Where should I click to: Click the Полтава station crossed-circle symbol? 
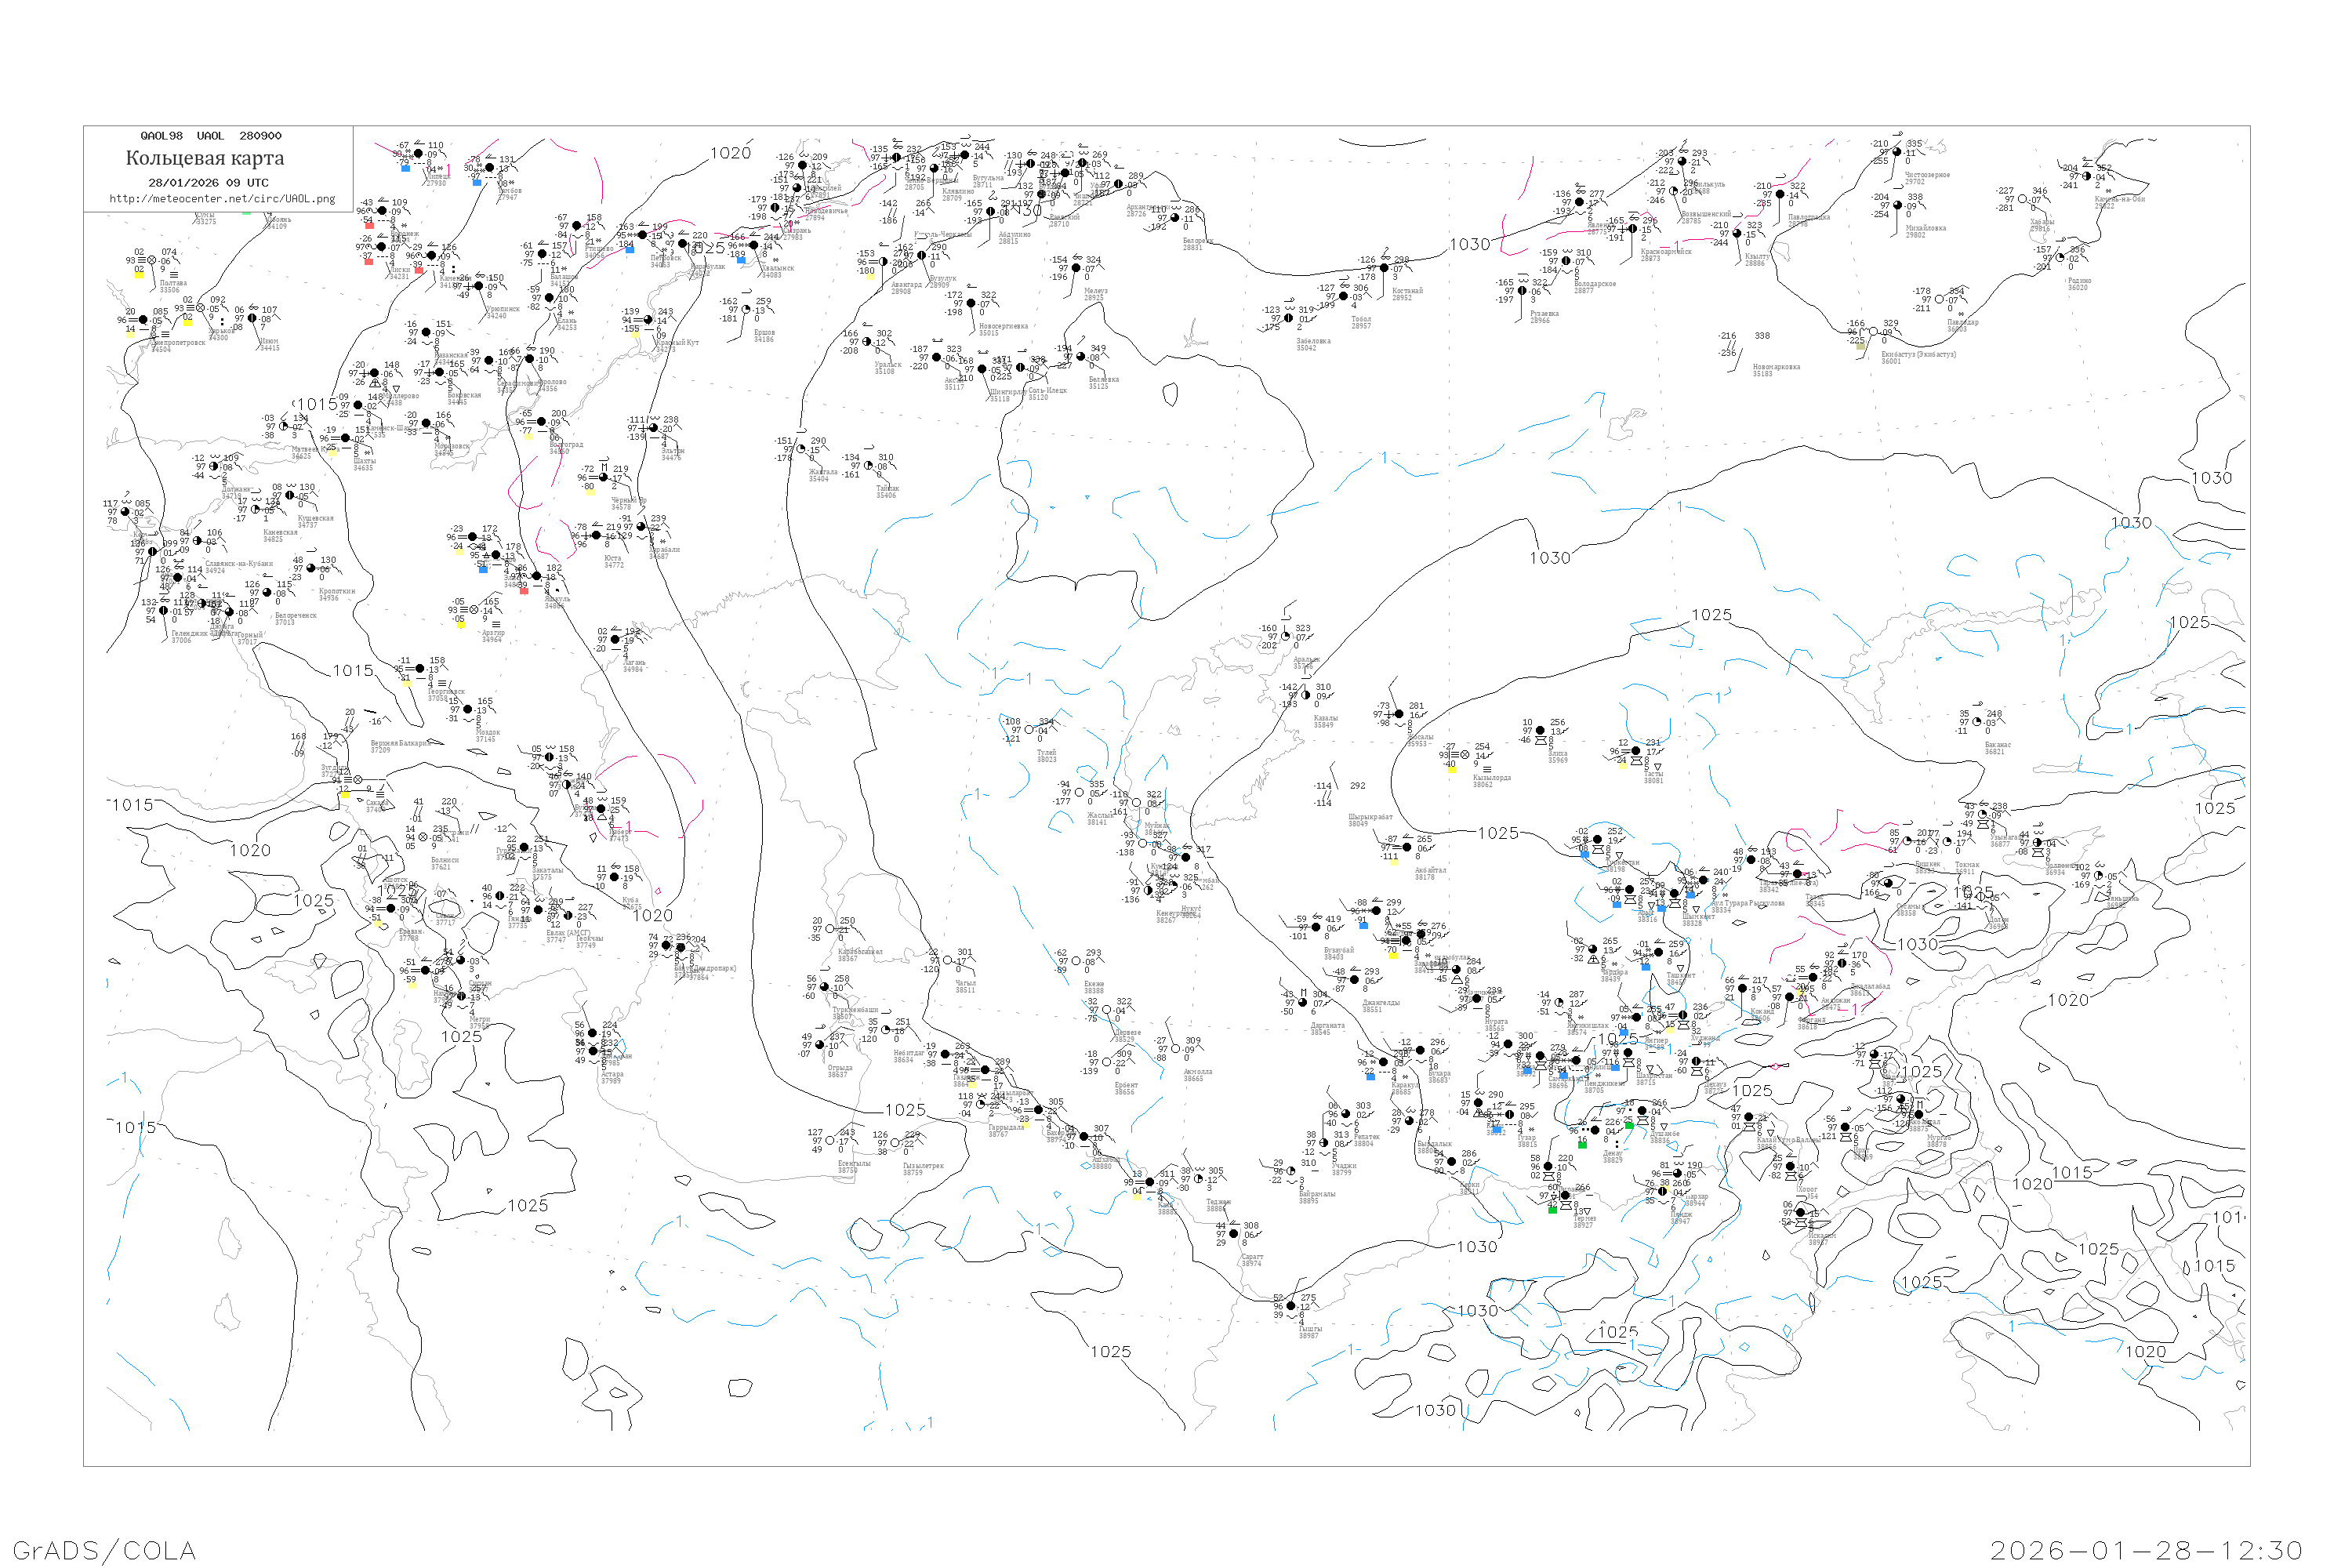pyautogui.click(x=152, y=261)
